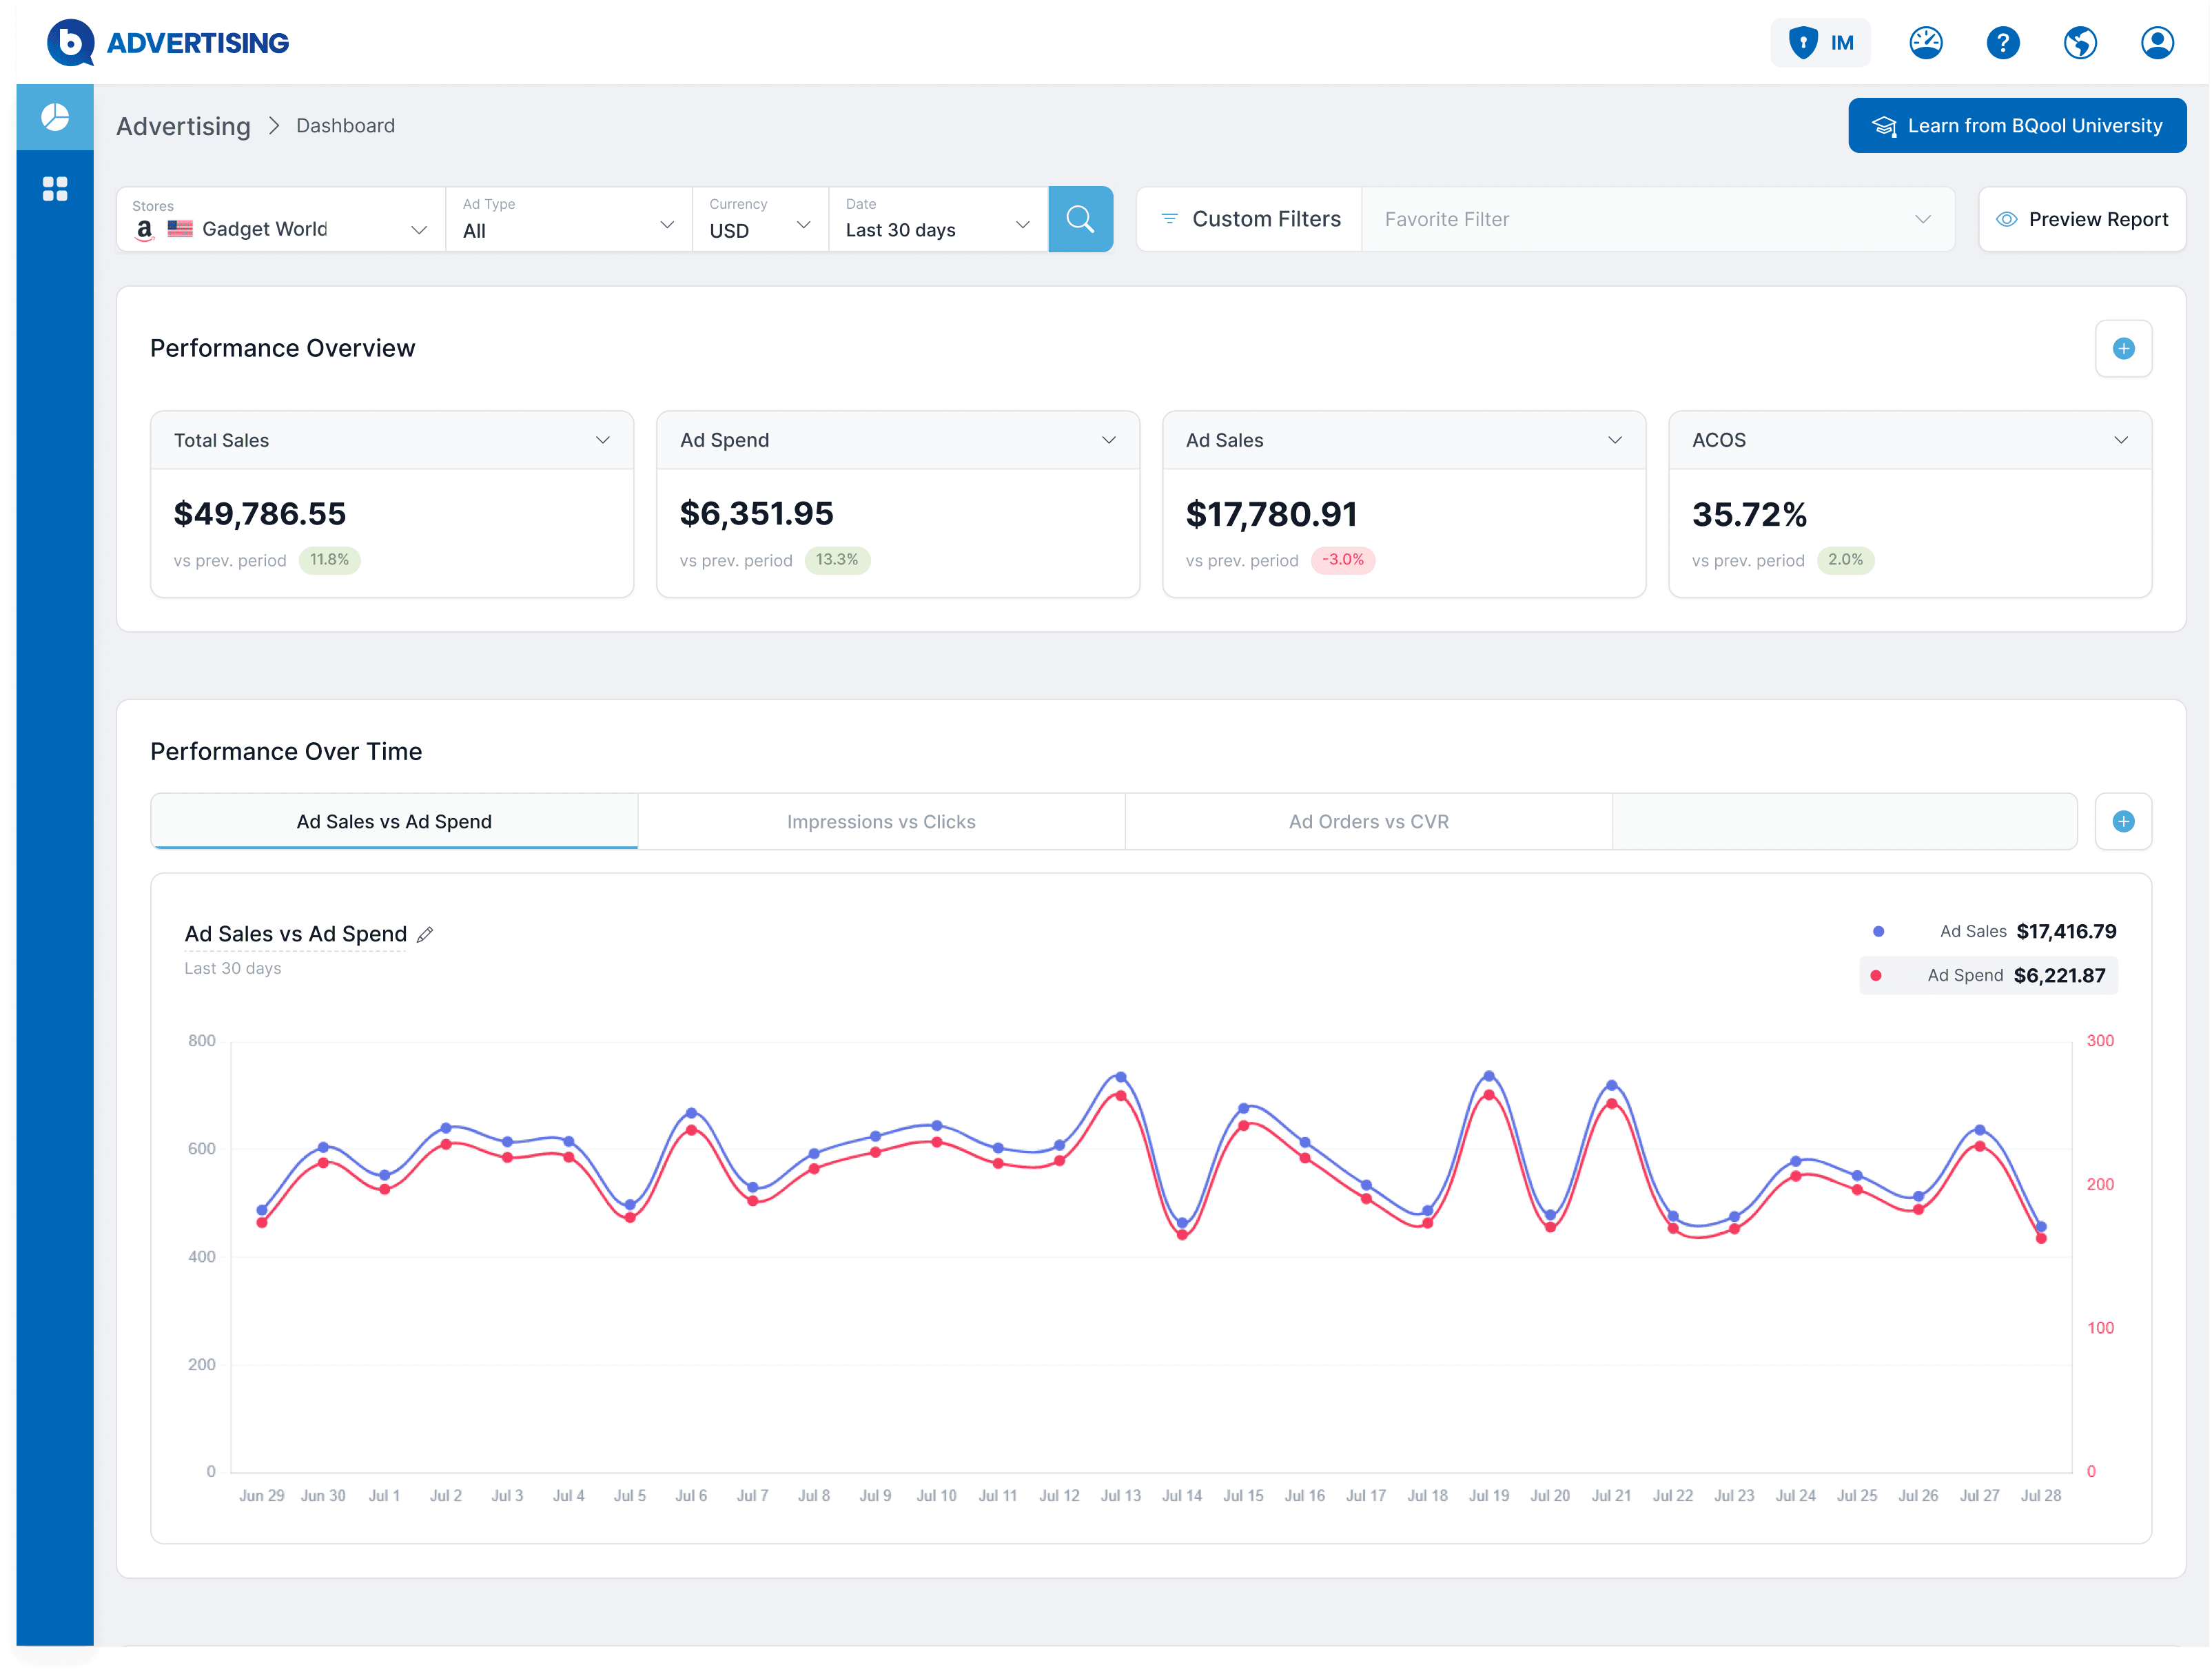Edit chart title with the pencil icon

pyautogui.click(x=425, y=934)
